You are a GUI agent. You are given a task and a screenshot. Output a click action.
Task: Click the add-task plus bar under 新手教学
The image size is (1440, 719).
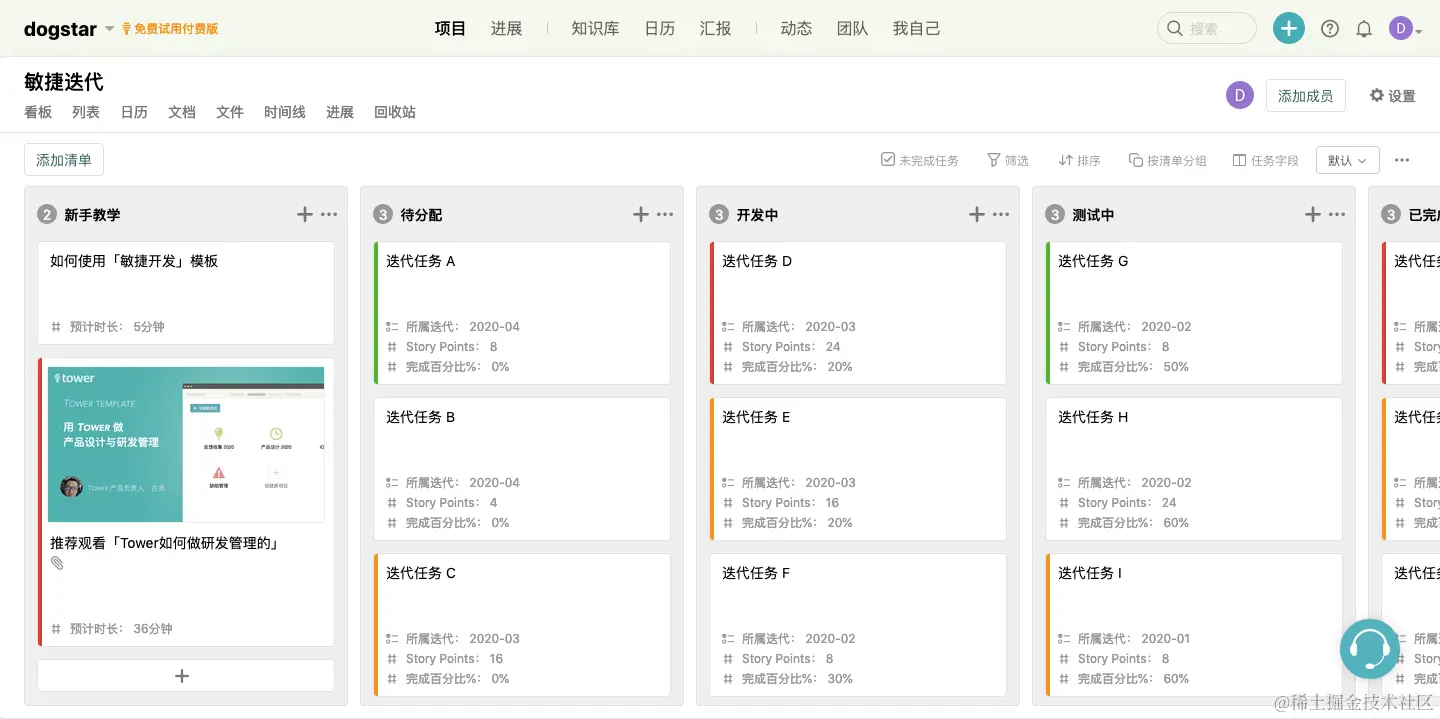click(x=186, y=676)
